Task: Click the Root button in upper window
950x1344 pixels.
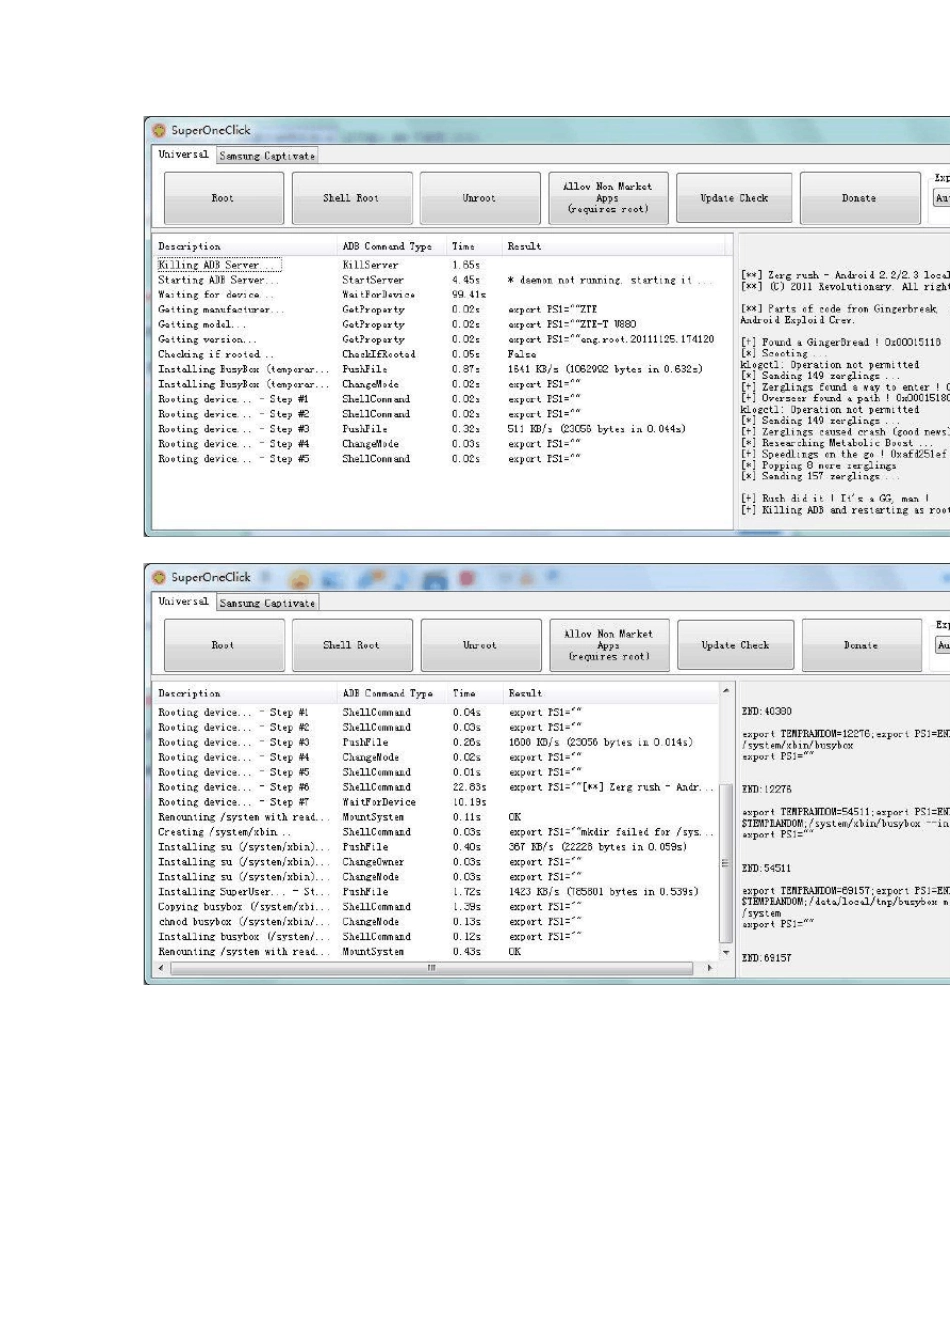Action: (224, 198)
